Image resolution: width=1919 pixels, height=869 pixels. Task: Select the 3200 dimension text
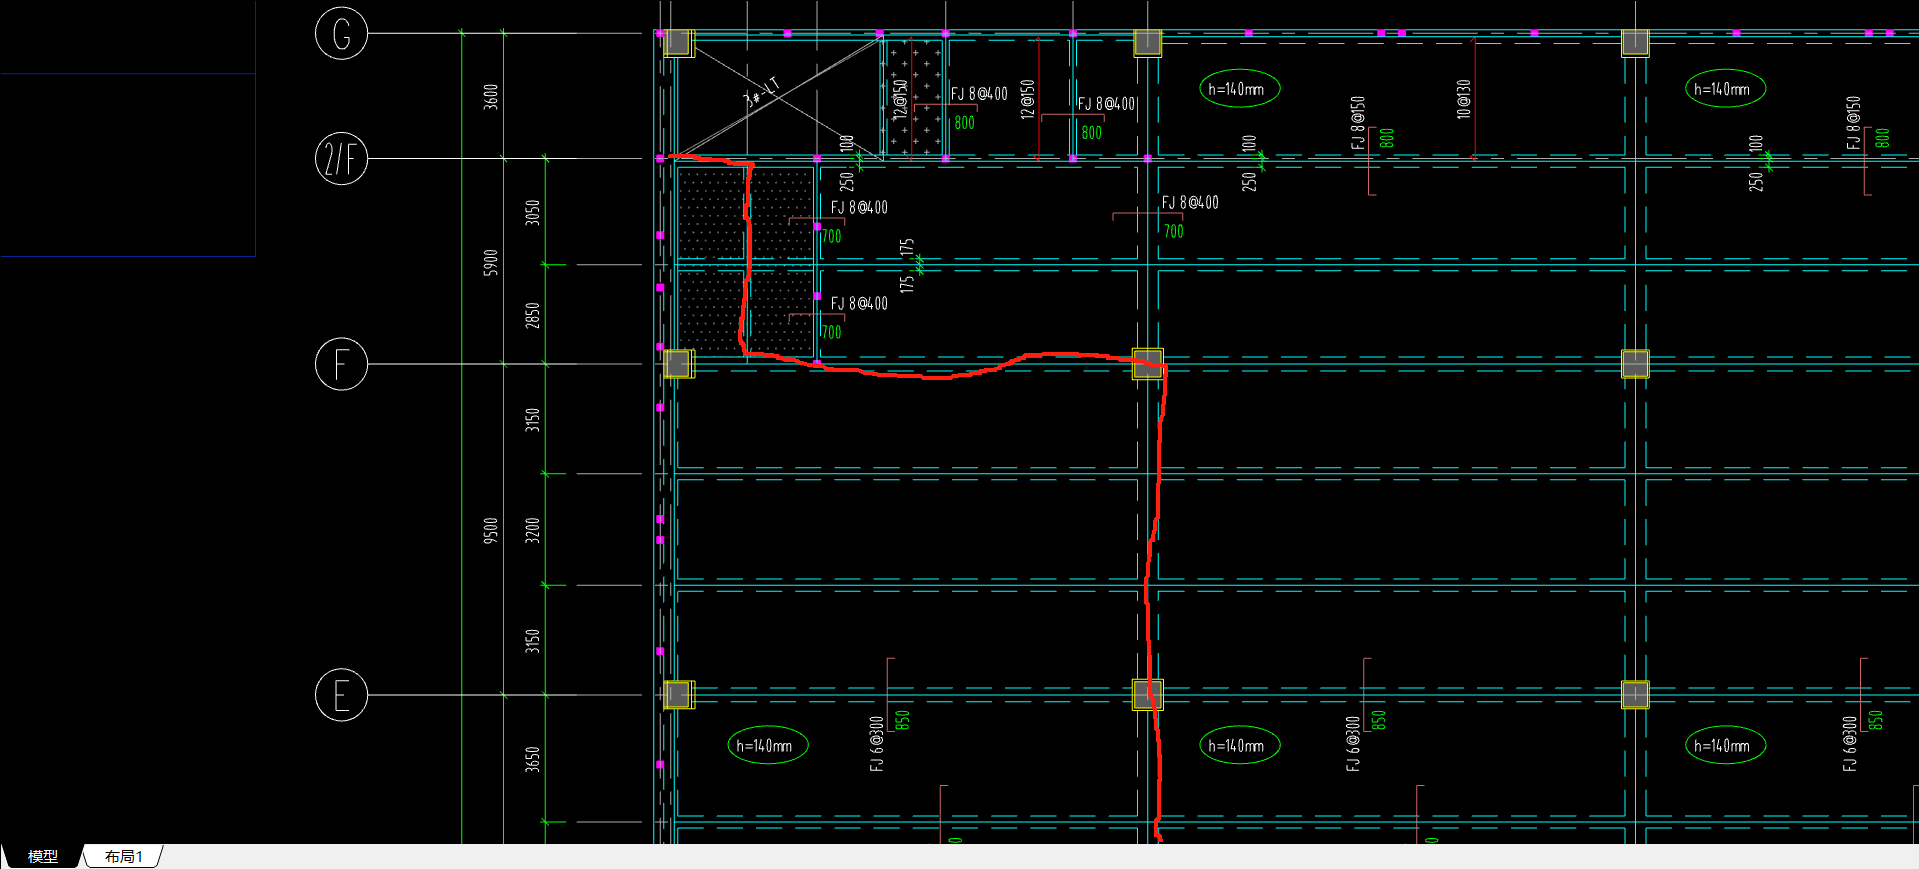pos(532,530)
